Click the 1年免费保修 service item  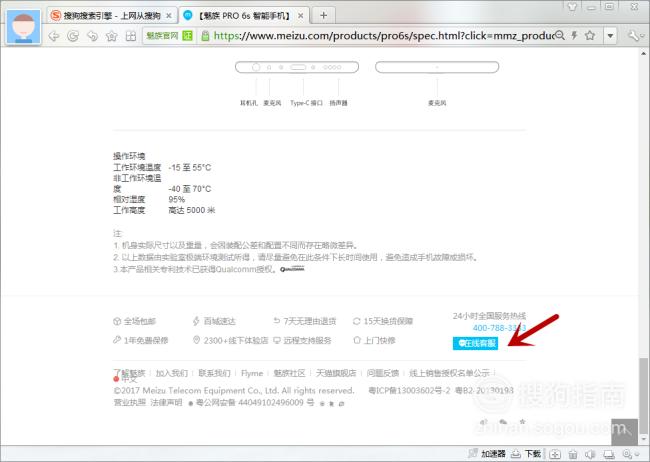click(x=141, y=340)
